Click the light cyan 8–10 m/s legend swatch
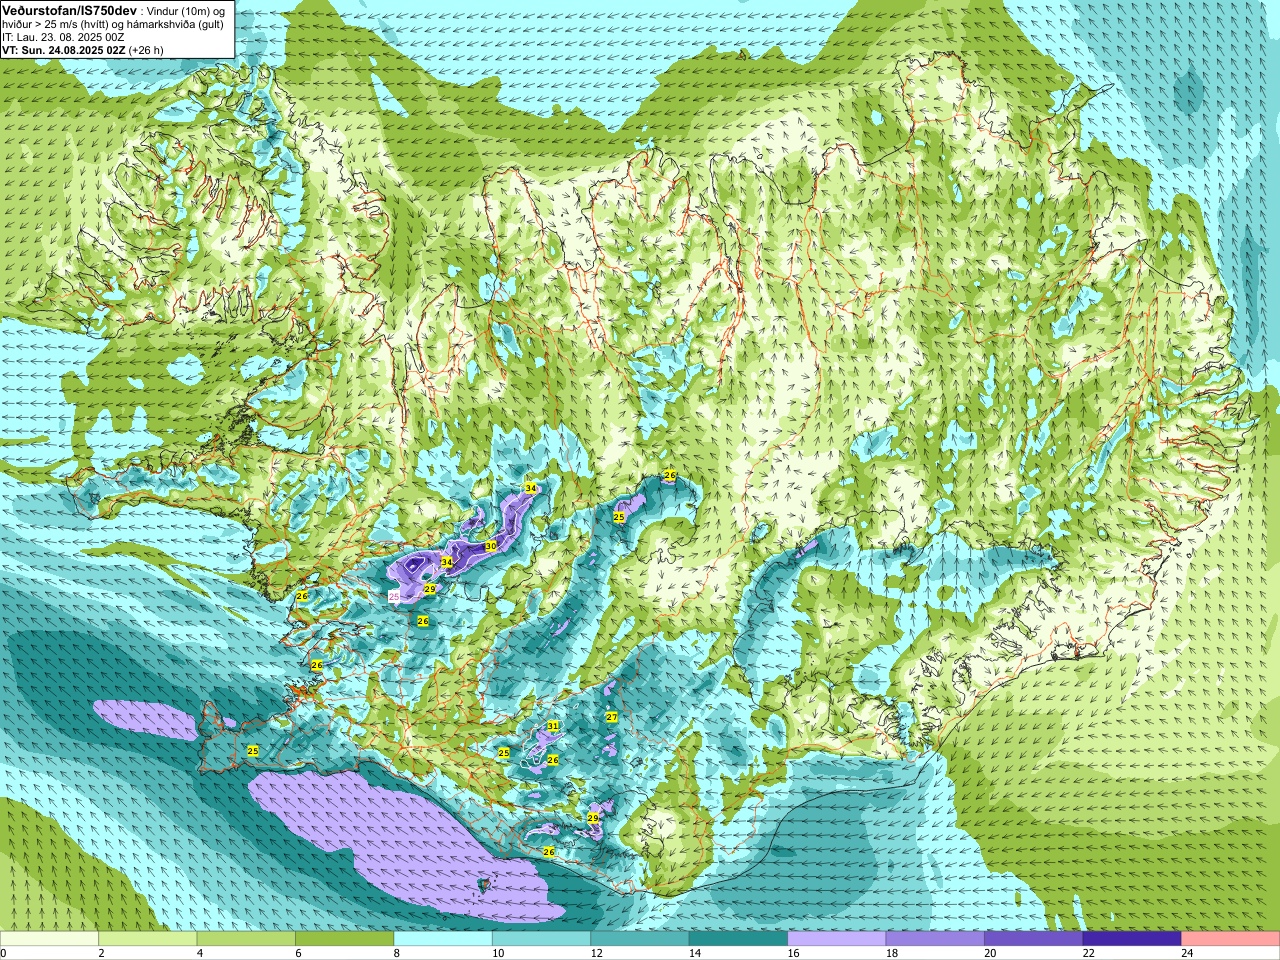Image resolution: width=1280 pixels, height=960 pixels. click(443, 939)
